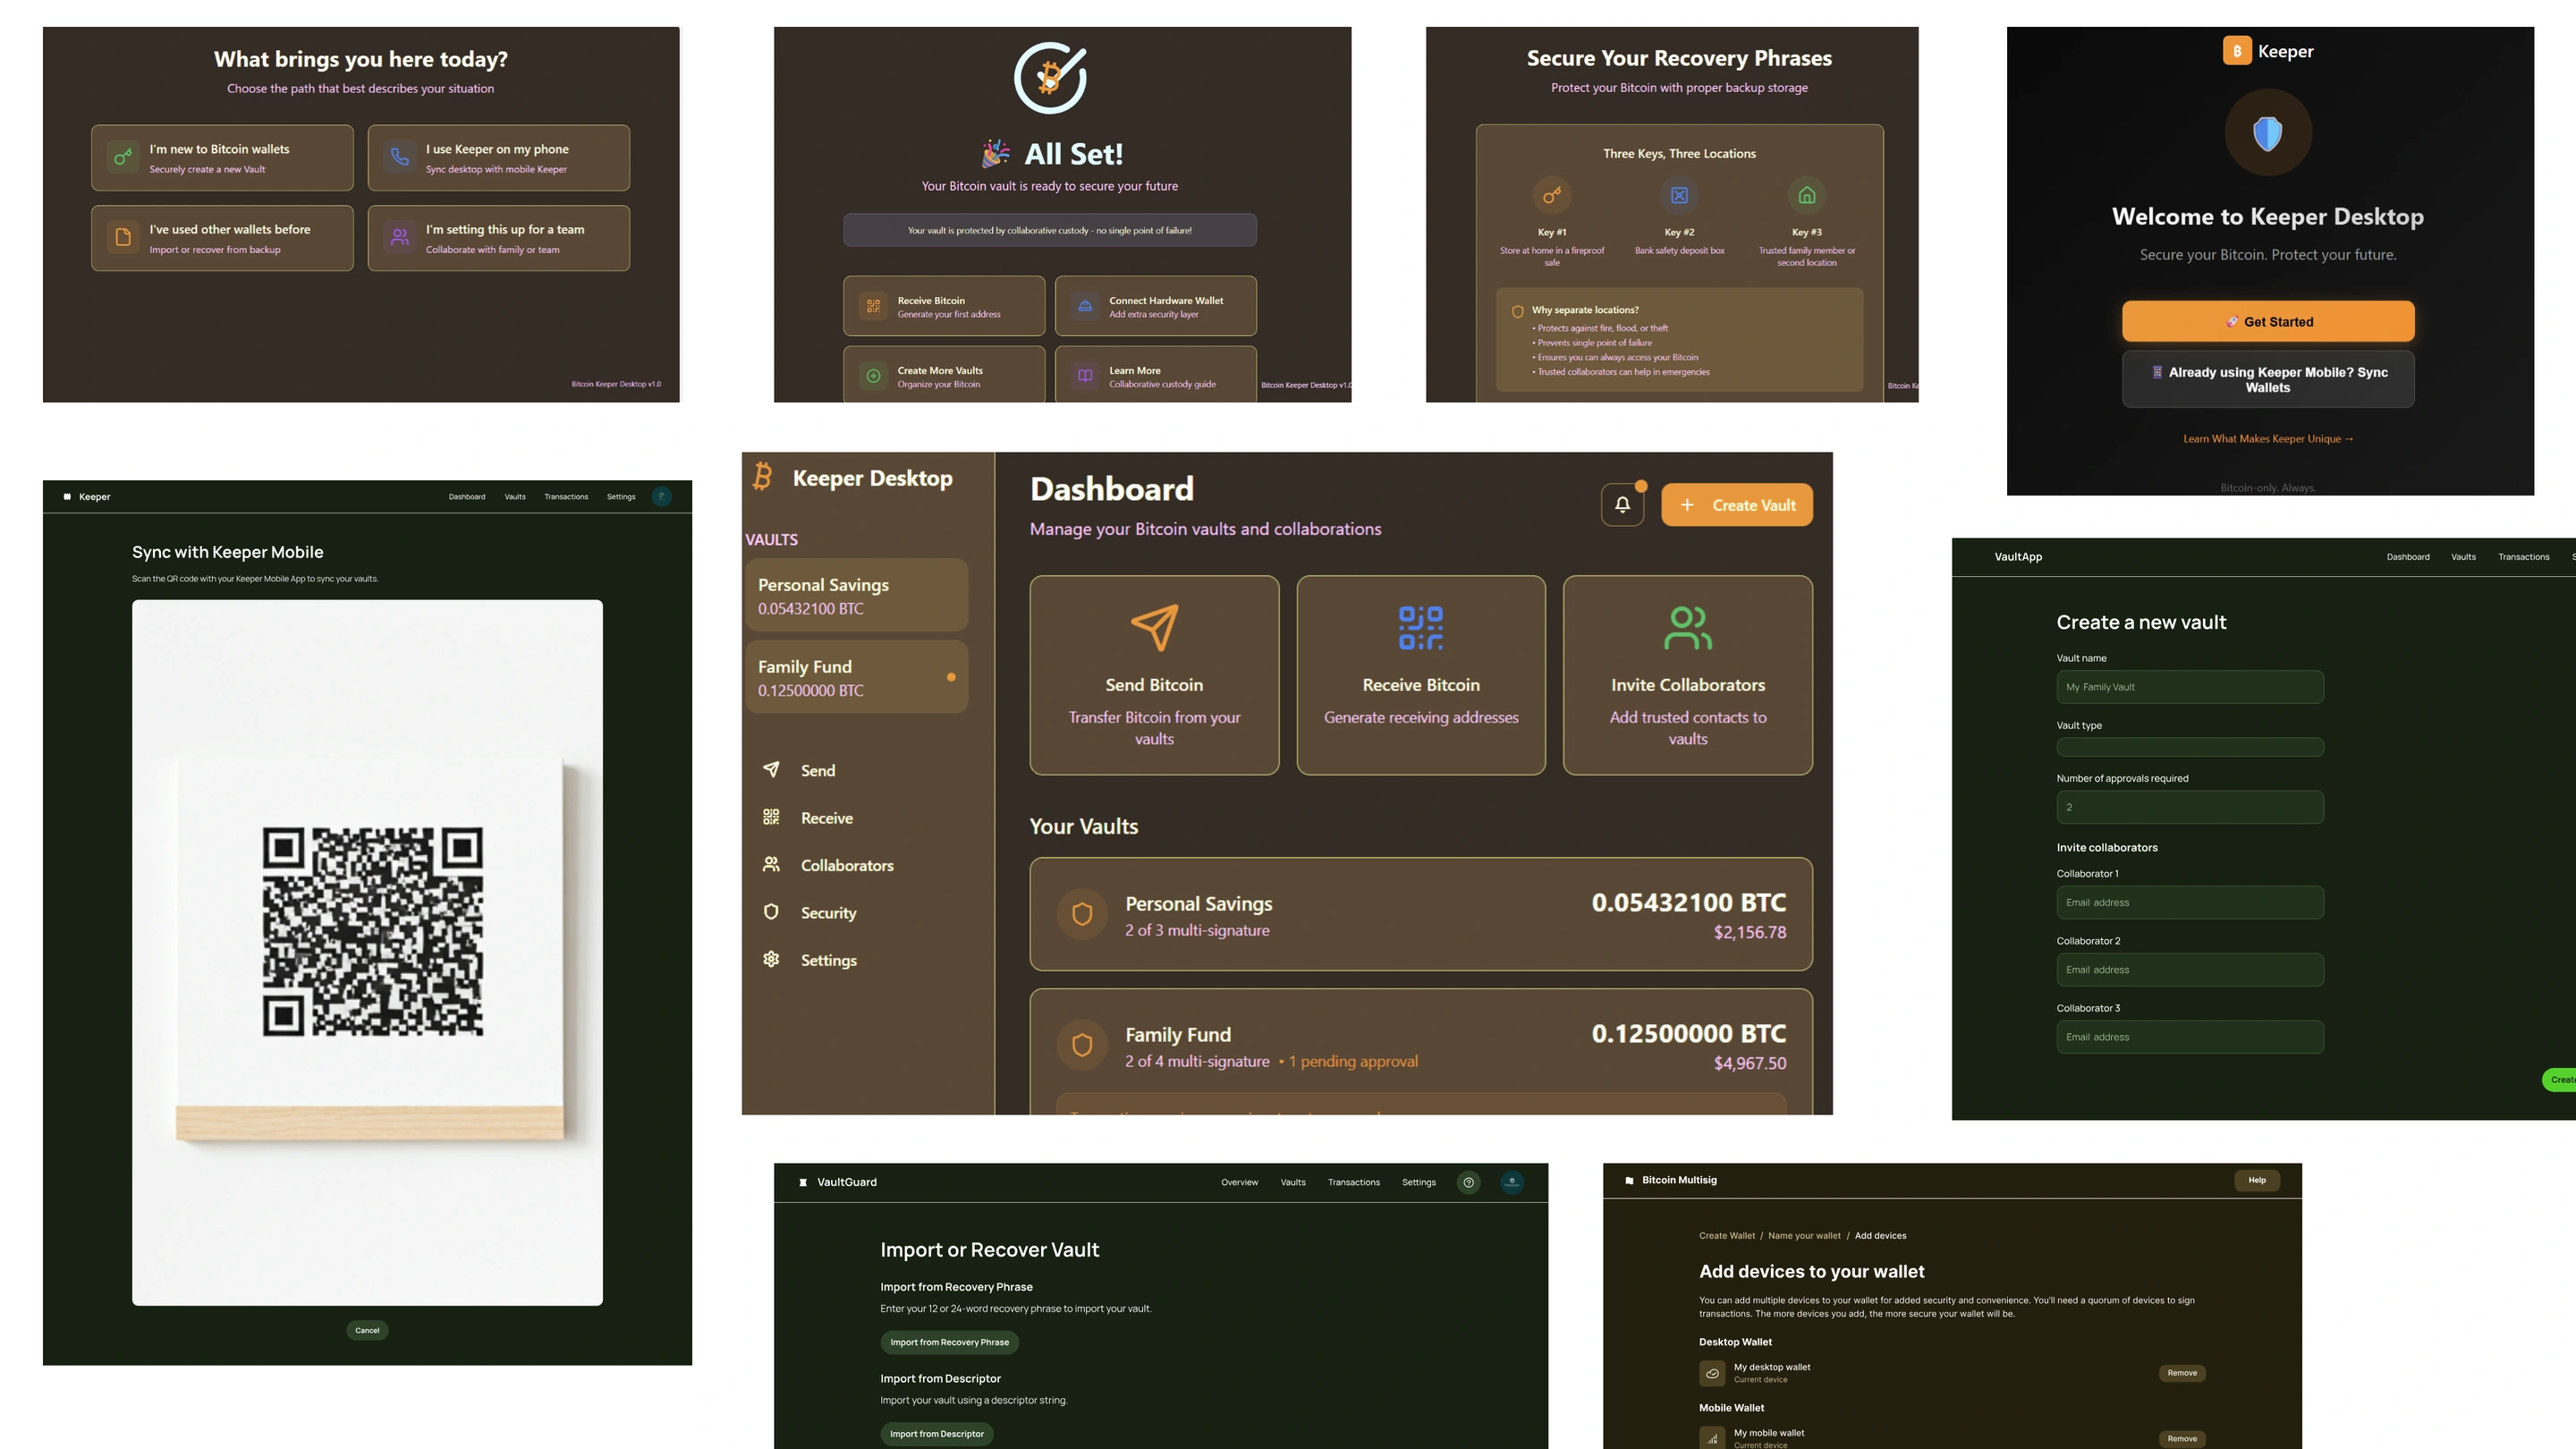This screenshot has height=1449, width=2576.
Task: Click Number of approvals required field
Action: click(x=2190, y=807)
